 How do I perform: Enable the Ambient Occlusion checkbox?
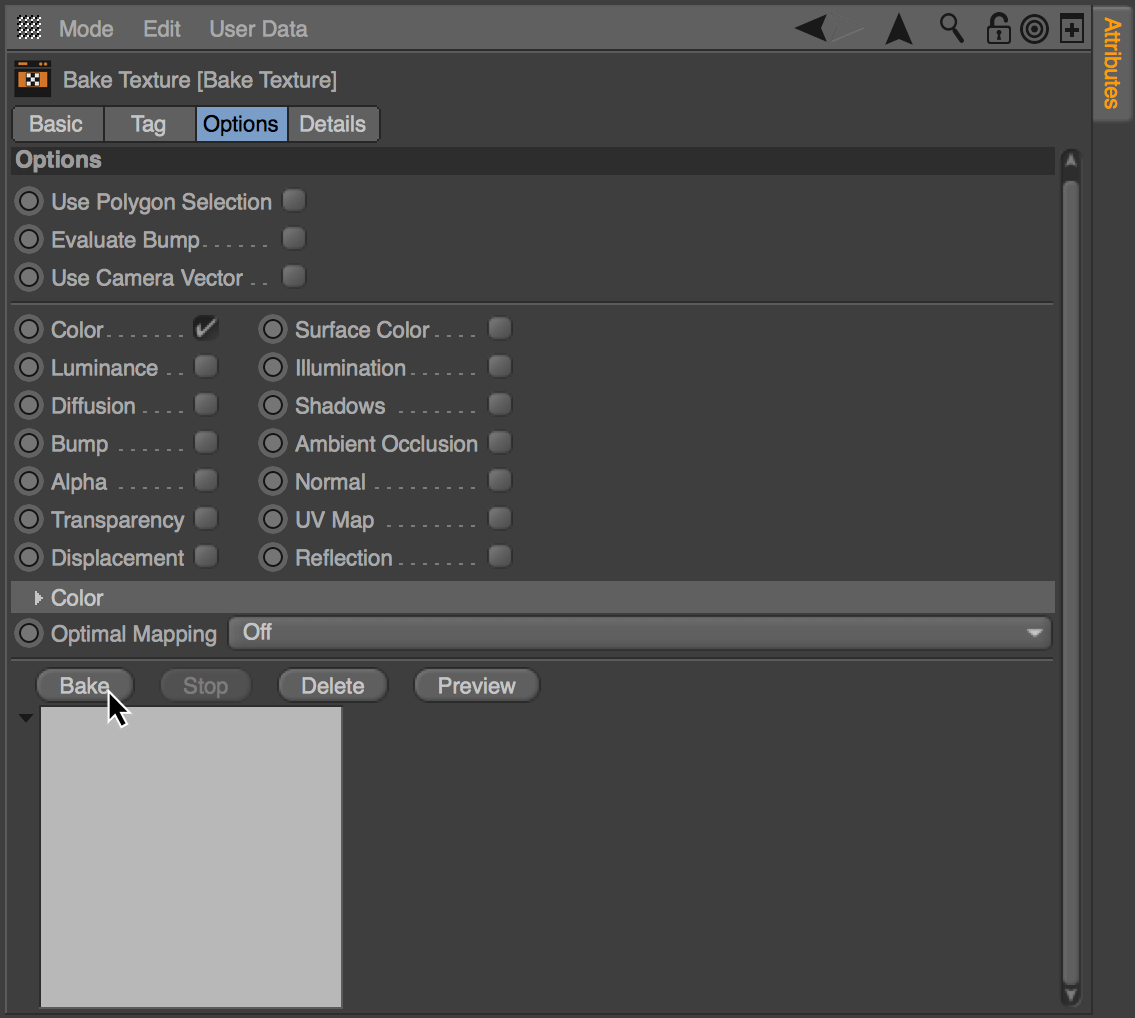500,443
